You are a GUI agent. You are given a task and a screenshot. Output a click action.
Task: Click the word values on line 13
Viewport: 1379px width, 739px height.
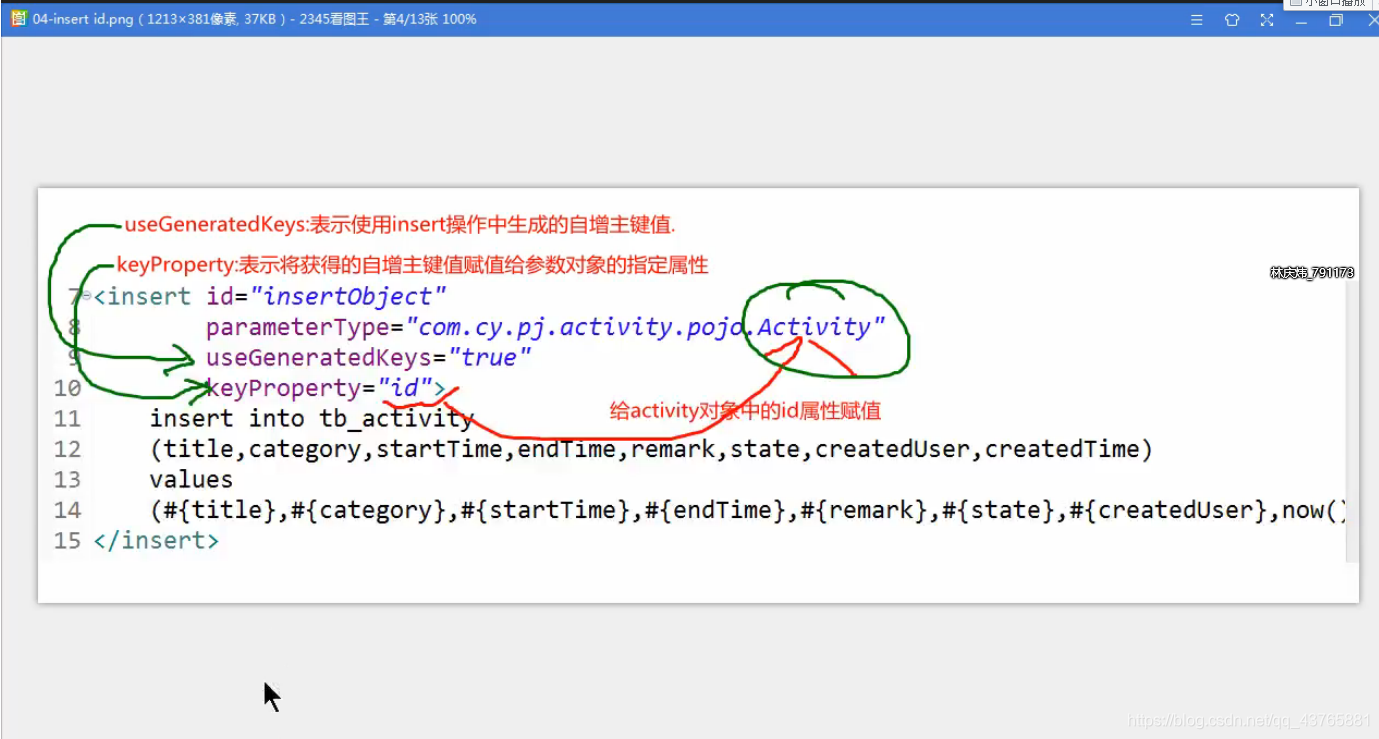point(191,479)
